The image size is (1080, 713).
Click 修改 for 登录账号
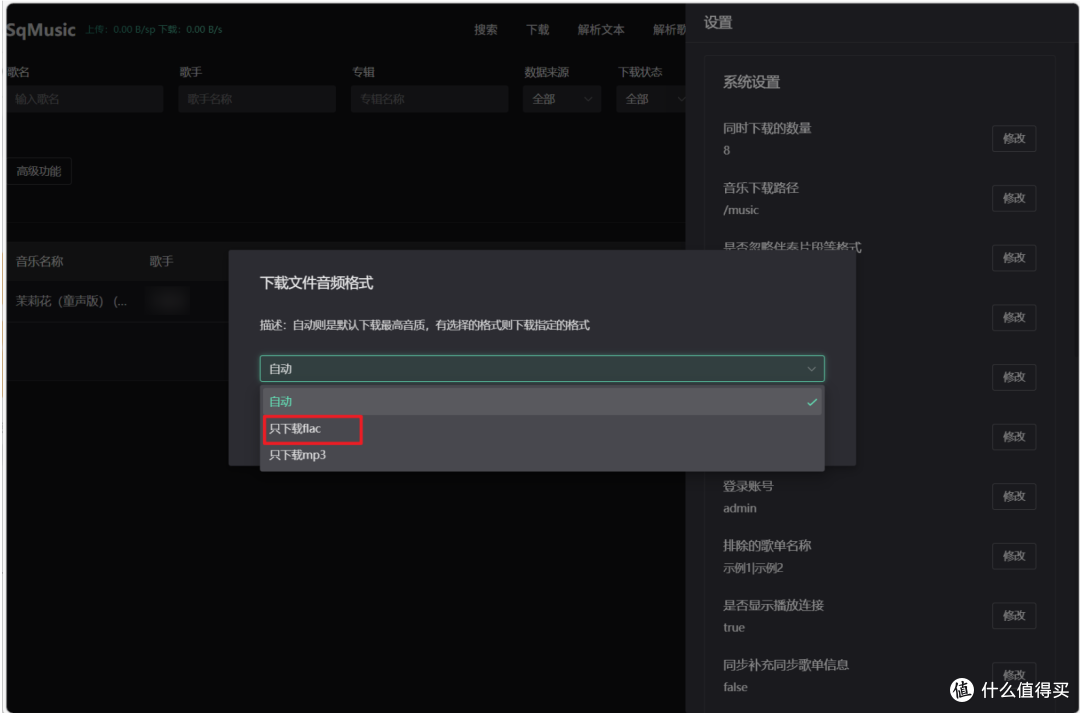(1014, 497)
